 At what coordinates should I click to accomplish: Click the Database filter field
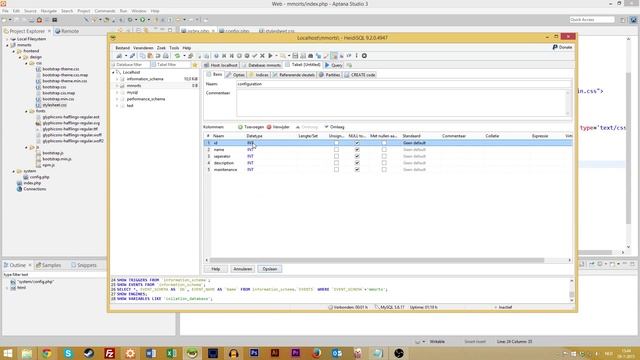coord(130,65)
